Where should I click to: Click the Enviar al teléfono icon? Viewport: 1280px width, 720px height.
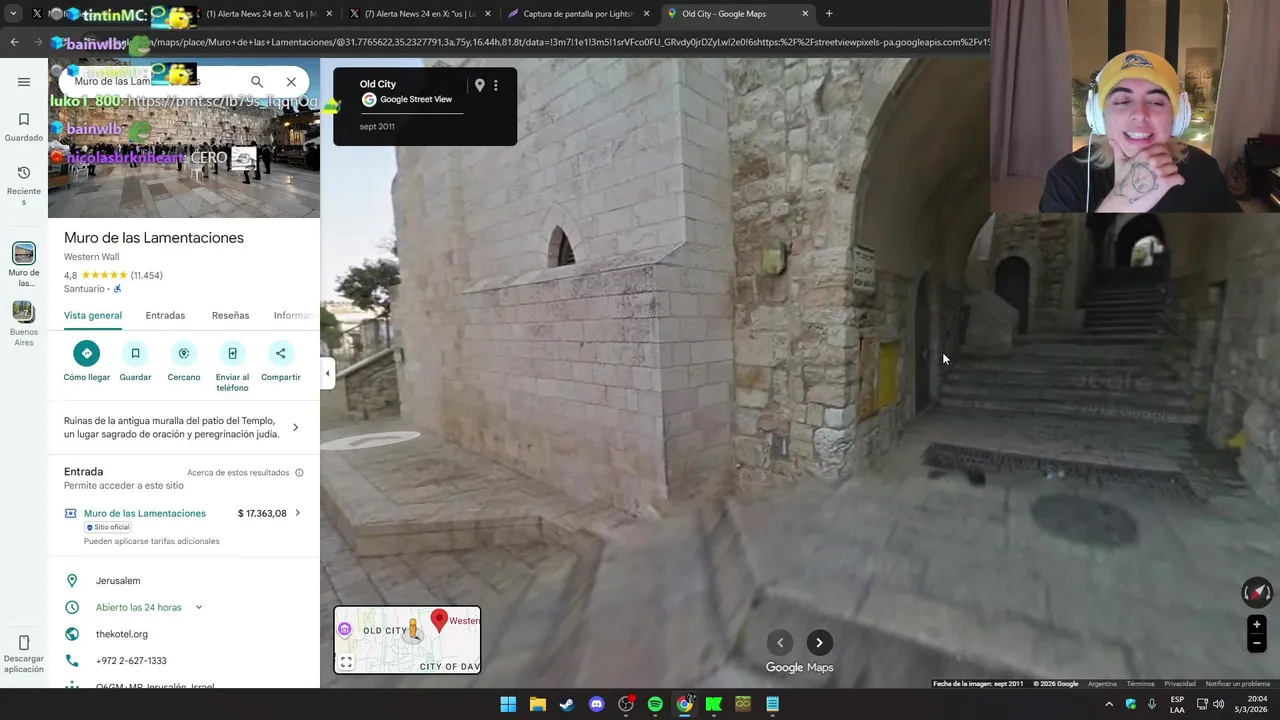(232, 353)
